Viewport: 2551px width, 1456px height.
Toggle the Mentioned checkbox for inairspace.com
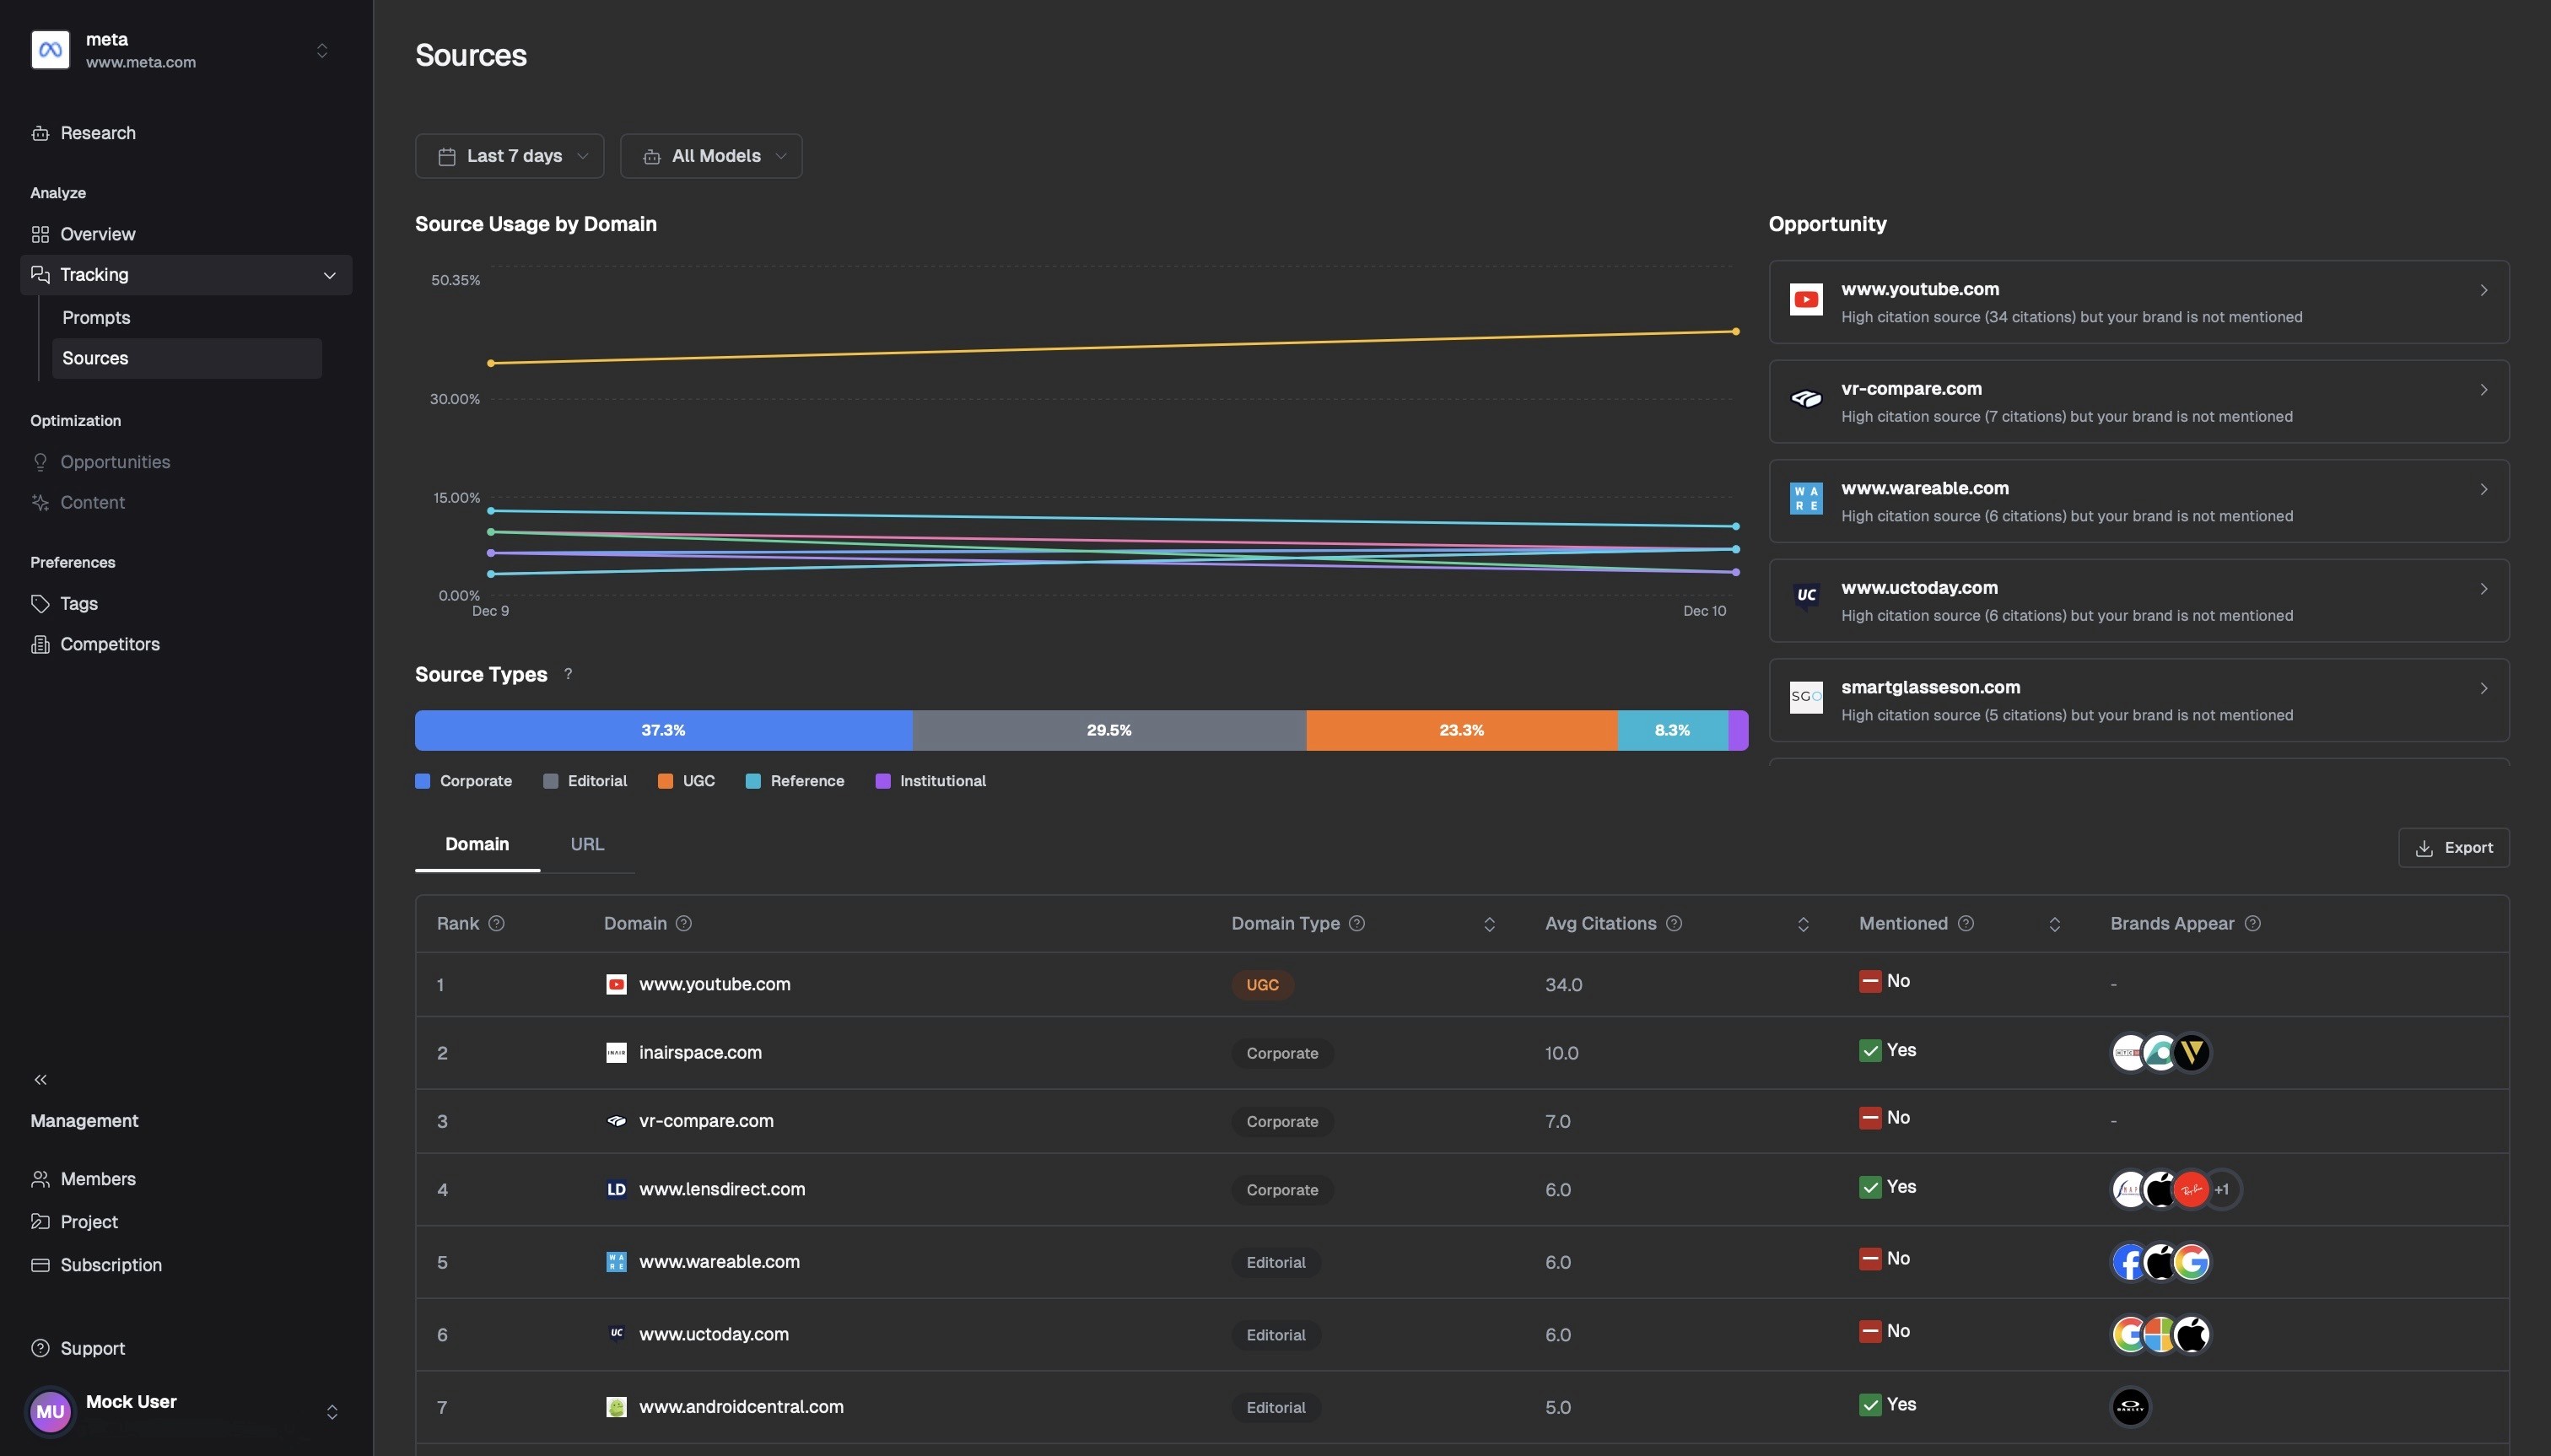coord(1872,1051)
